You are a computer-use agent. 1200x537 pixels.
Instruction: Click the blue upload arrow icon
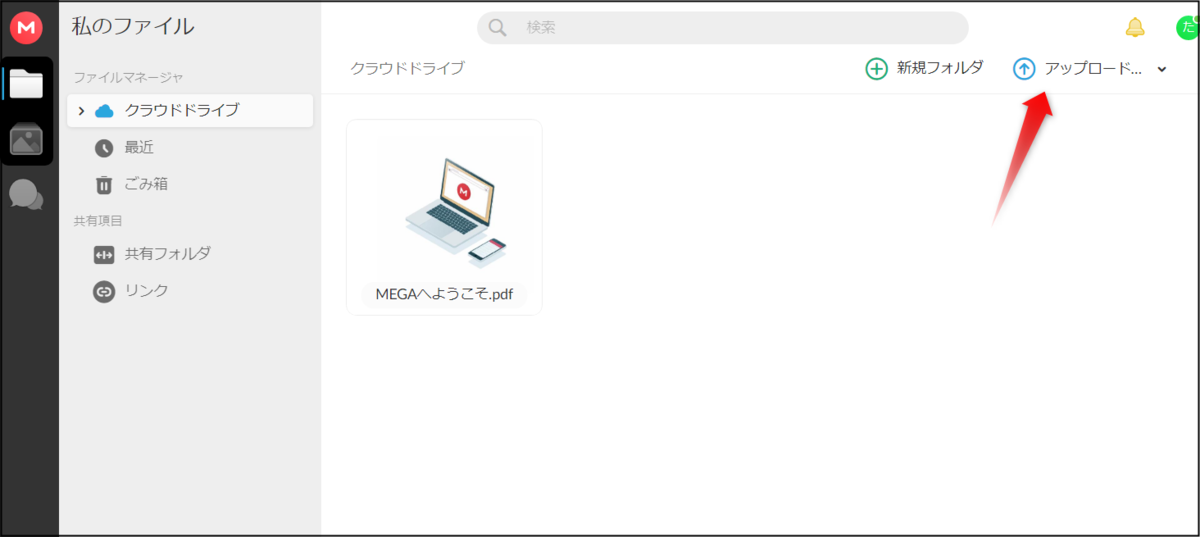[x=1024, y=69]
